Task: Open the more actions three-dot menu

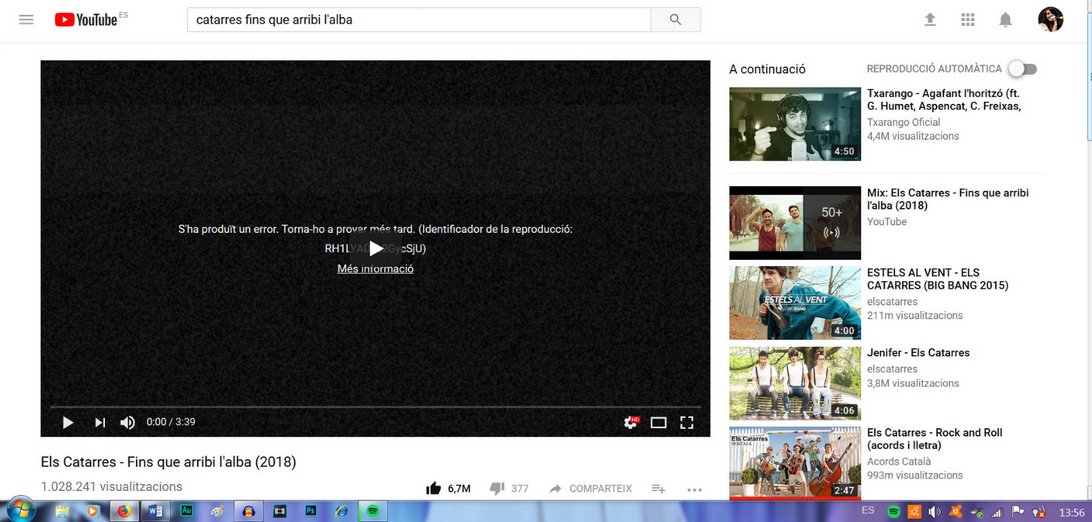Action: [x=694, y=489]
